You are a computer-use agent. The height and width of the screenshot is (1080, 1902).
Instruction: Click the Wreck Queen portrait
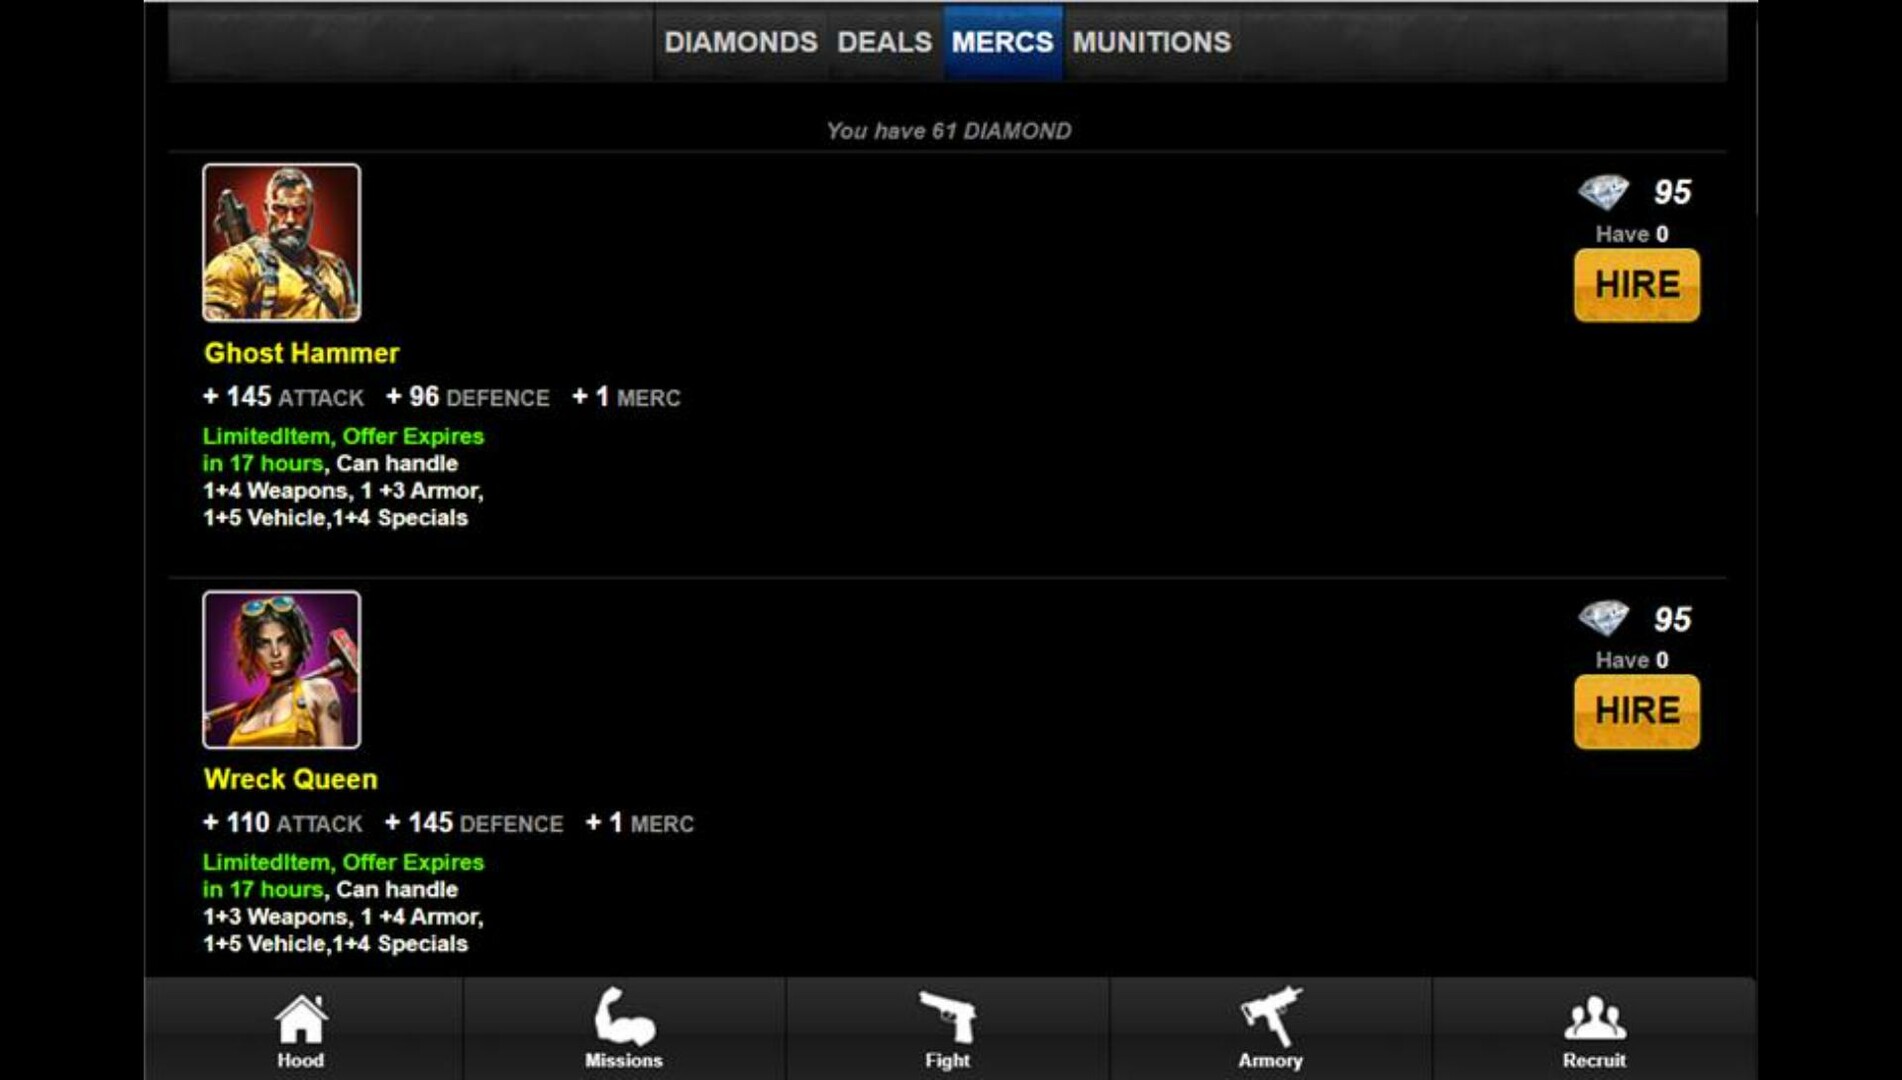(283, 672)
